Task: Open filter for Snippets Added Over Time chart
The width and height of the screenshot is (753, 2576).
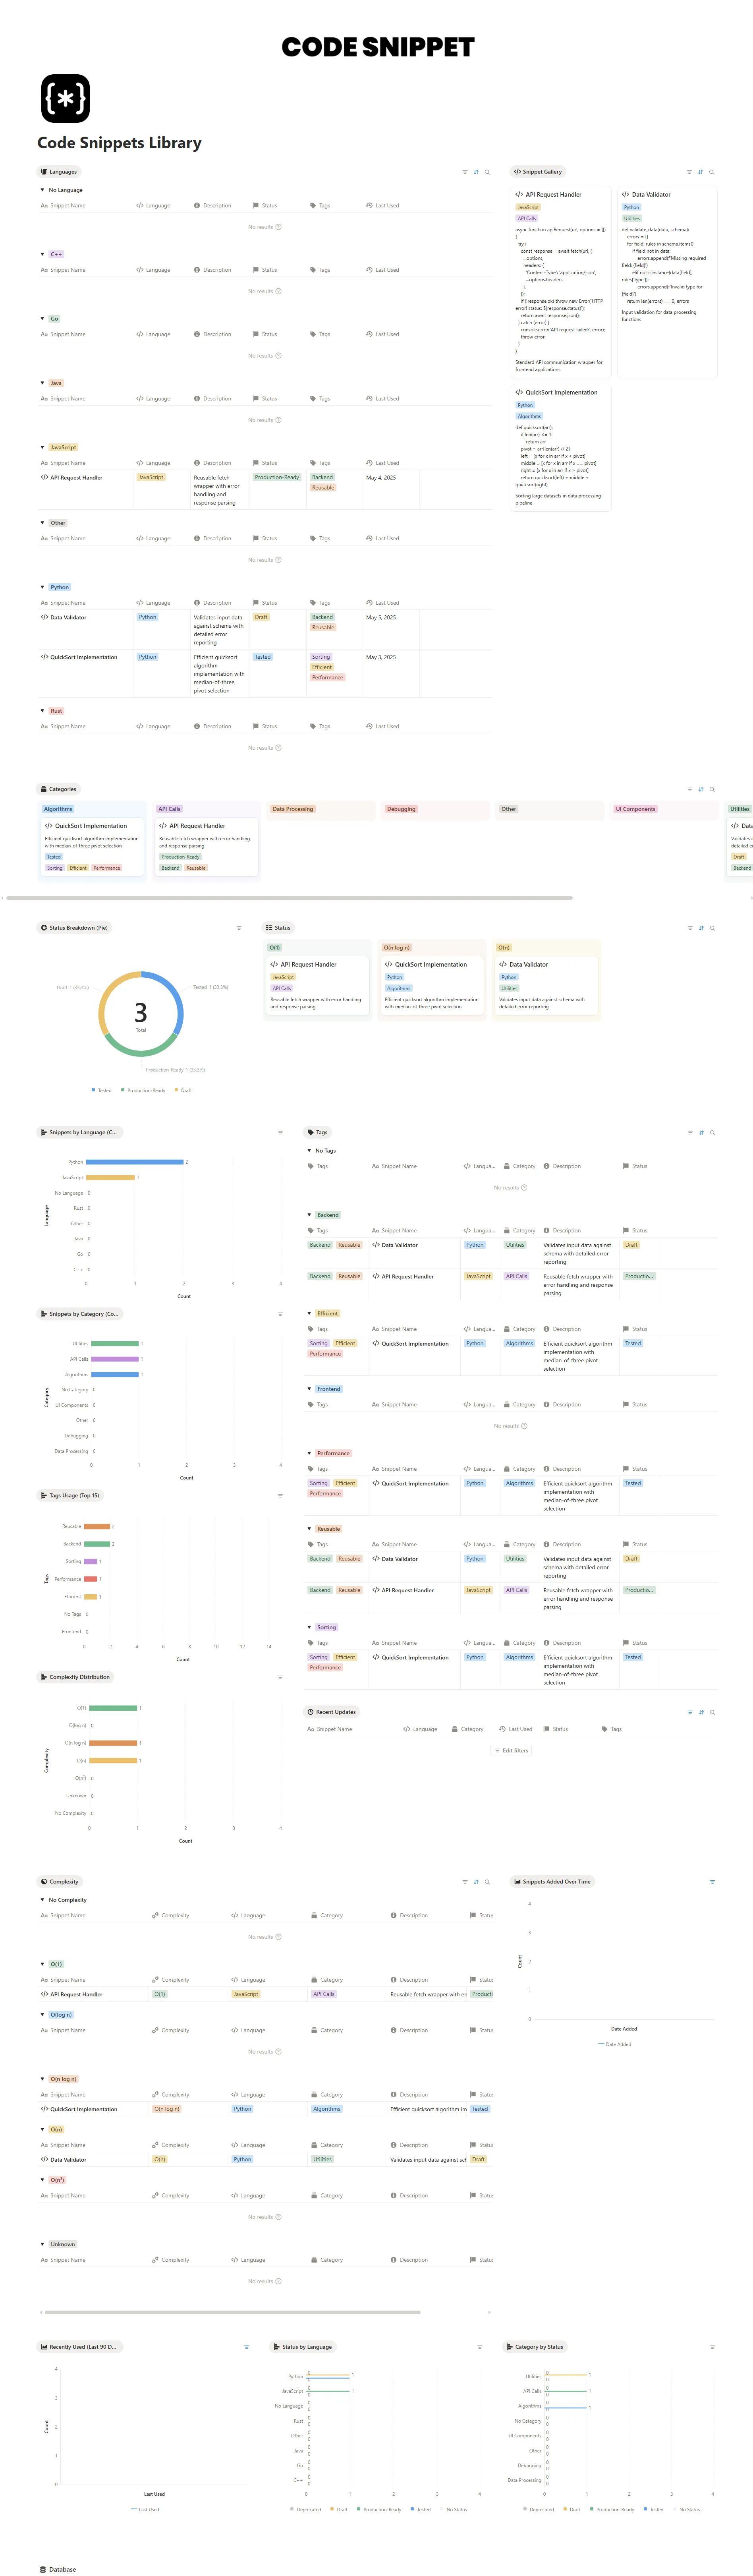Action: [712, 1882]
